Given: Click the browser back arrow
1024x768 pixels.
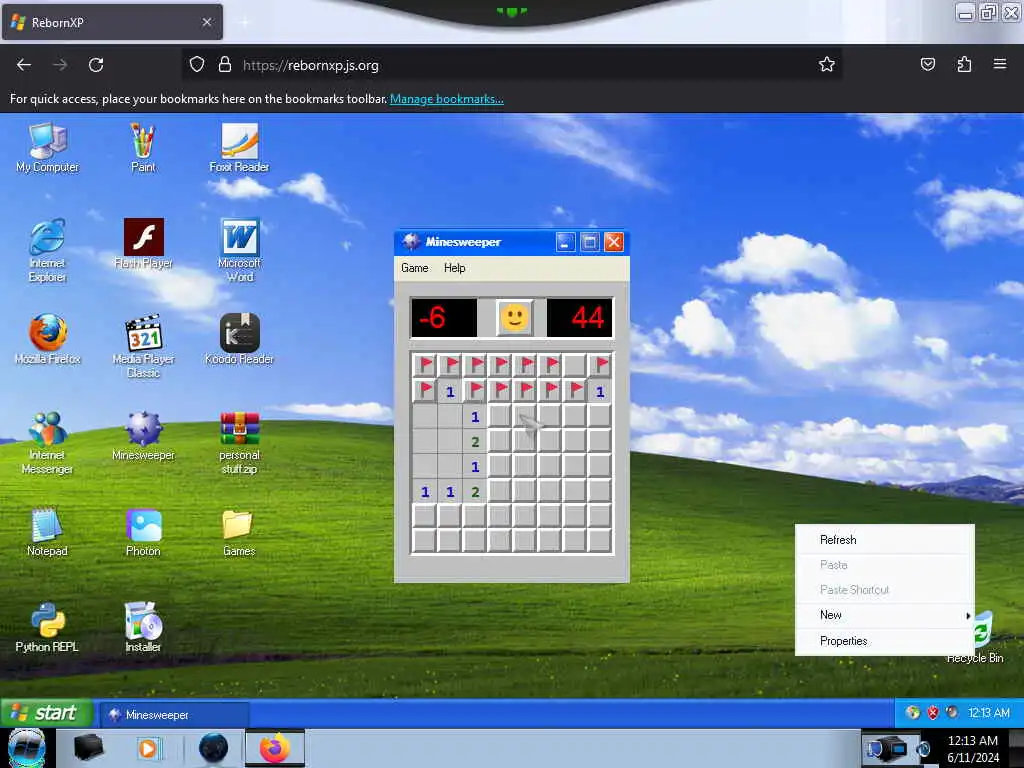Looking at the screenshot, I should (x=24, y=65).
